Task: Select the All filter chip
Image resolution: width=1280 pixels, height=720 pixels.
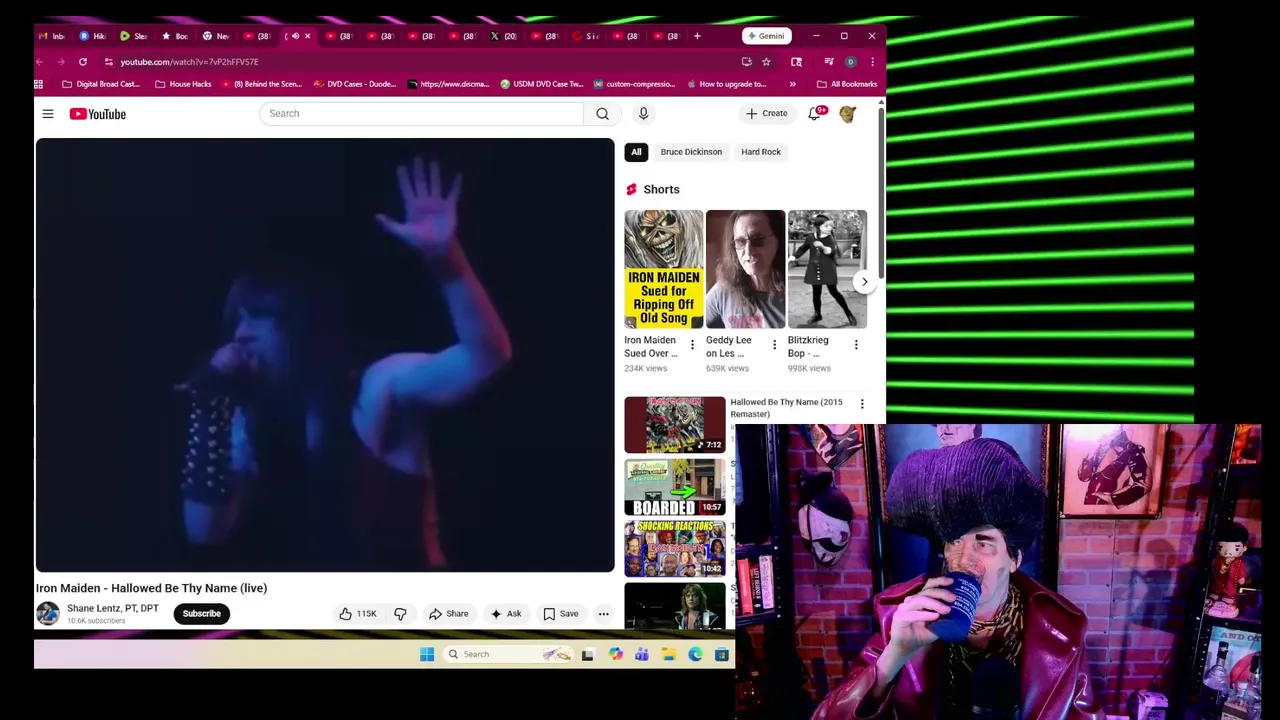Action: coord(636,152)
